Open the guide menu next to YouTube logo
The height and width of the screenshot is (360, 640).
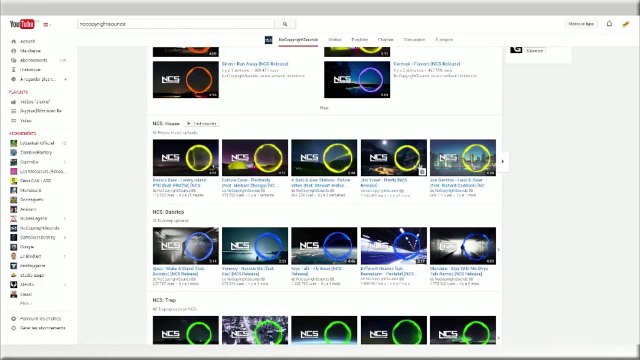(47, 24)
